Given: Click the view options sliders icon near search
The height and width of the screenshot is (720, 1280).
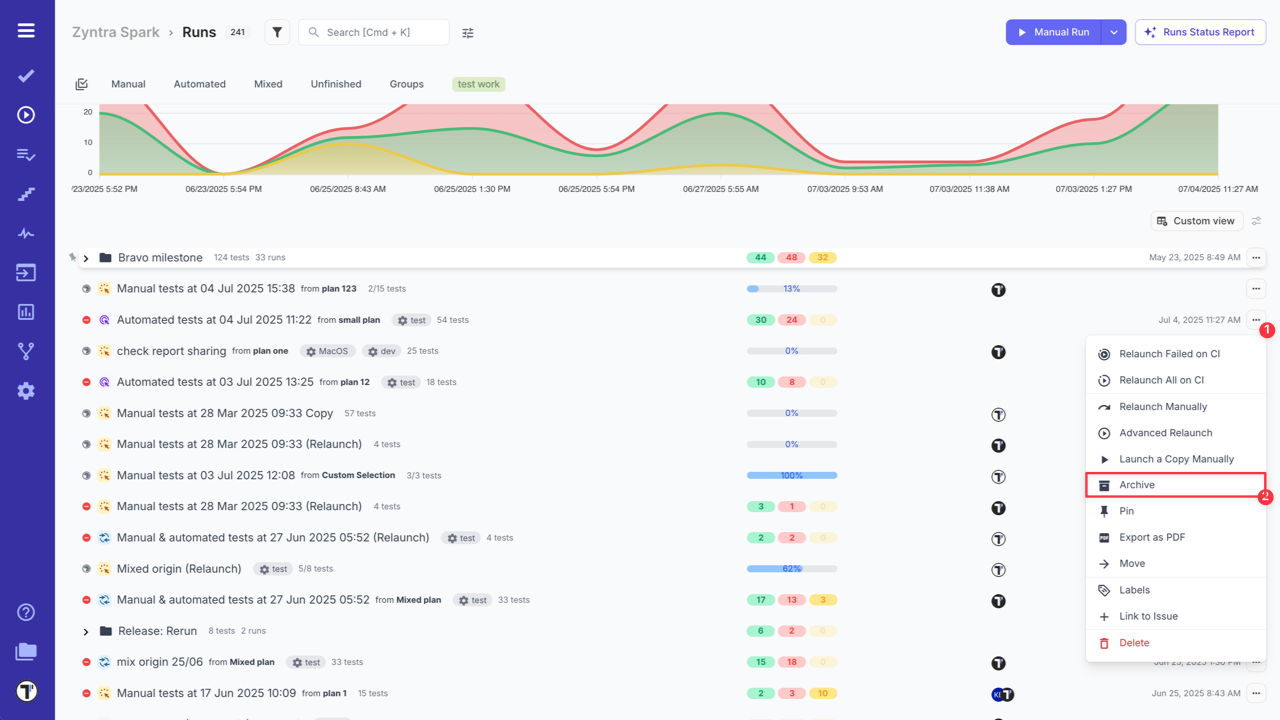Looking at the screenshot, I should point(467,32).
